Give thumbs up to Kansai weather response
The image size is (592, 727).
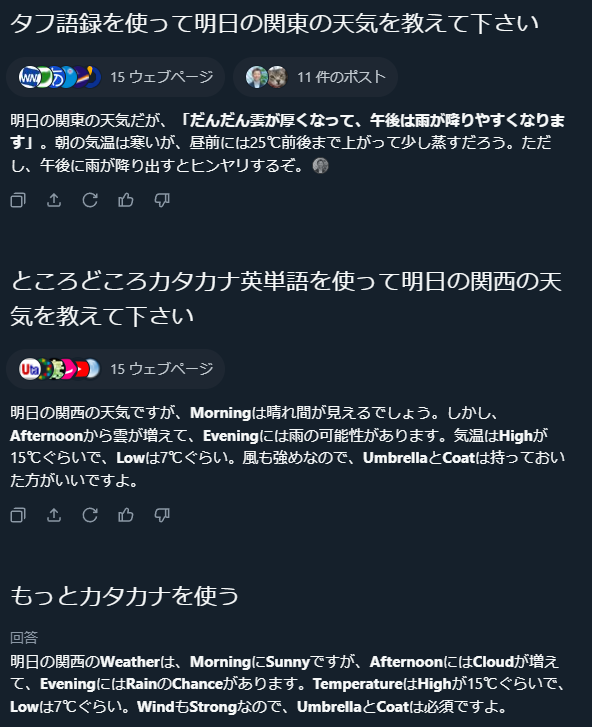126,515
